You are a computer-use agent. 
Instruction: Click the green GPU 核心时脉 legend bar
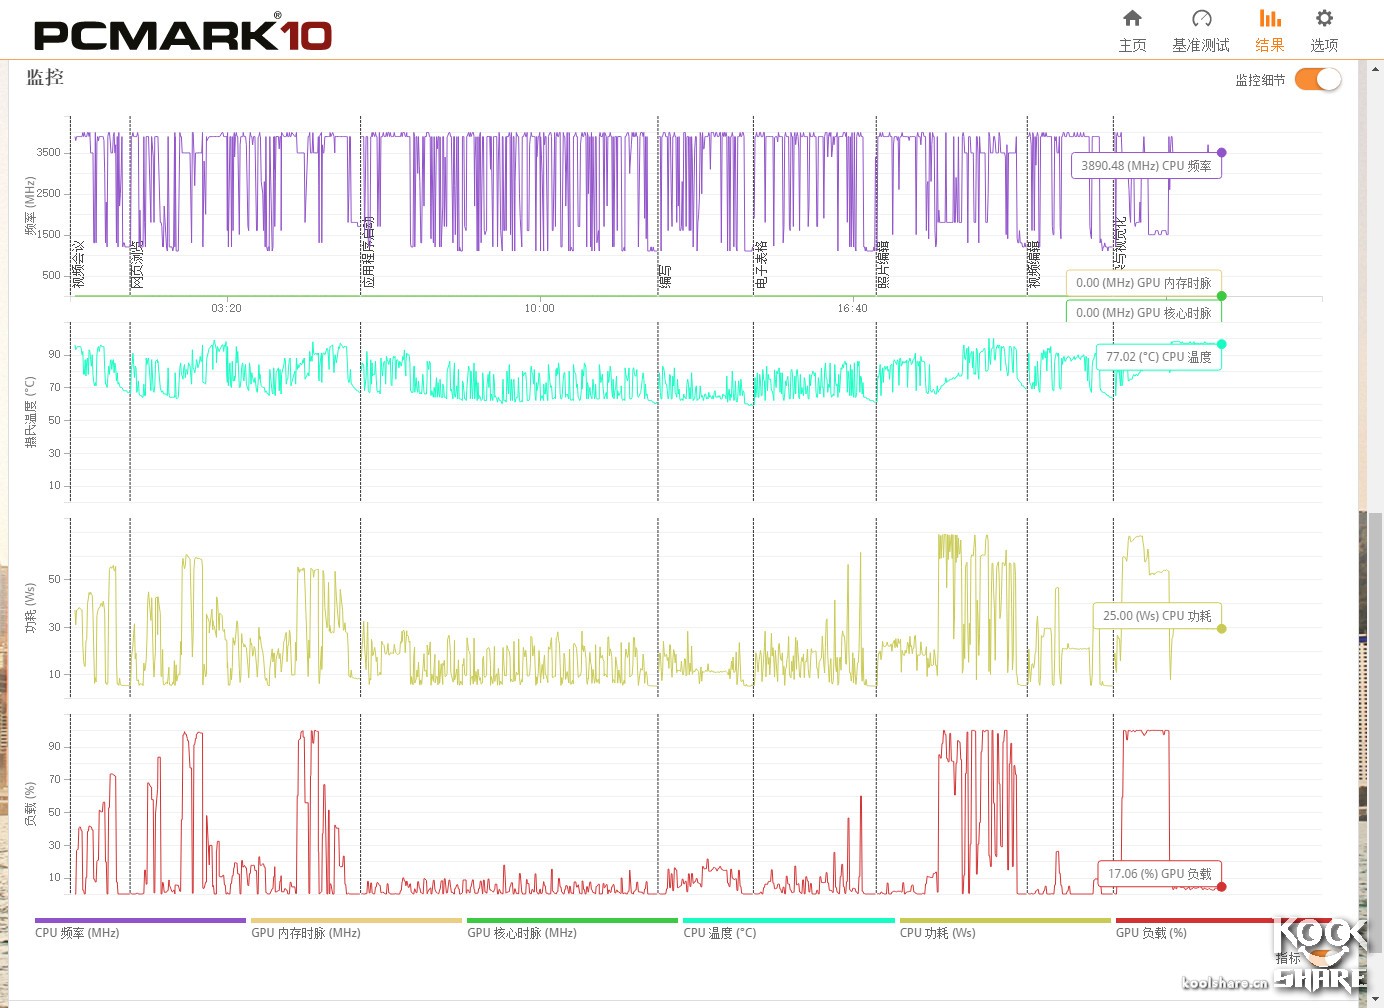click(x=572, y=920)
